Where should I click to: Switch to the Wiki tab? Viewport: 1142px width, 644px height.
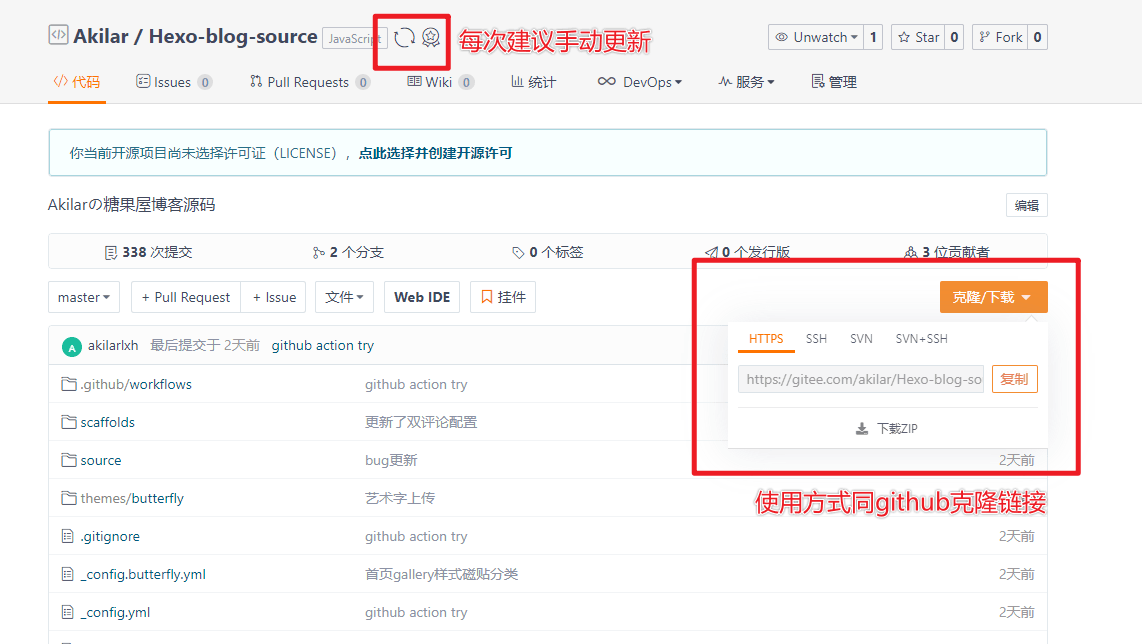coord(438,82)
